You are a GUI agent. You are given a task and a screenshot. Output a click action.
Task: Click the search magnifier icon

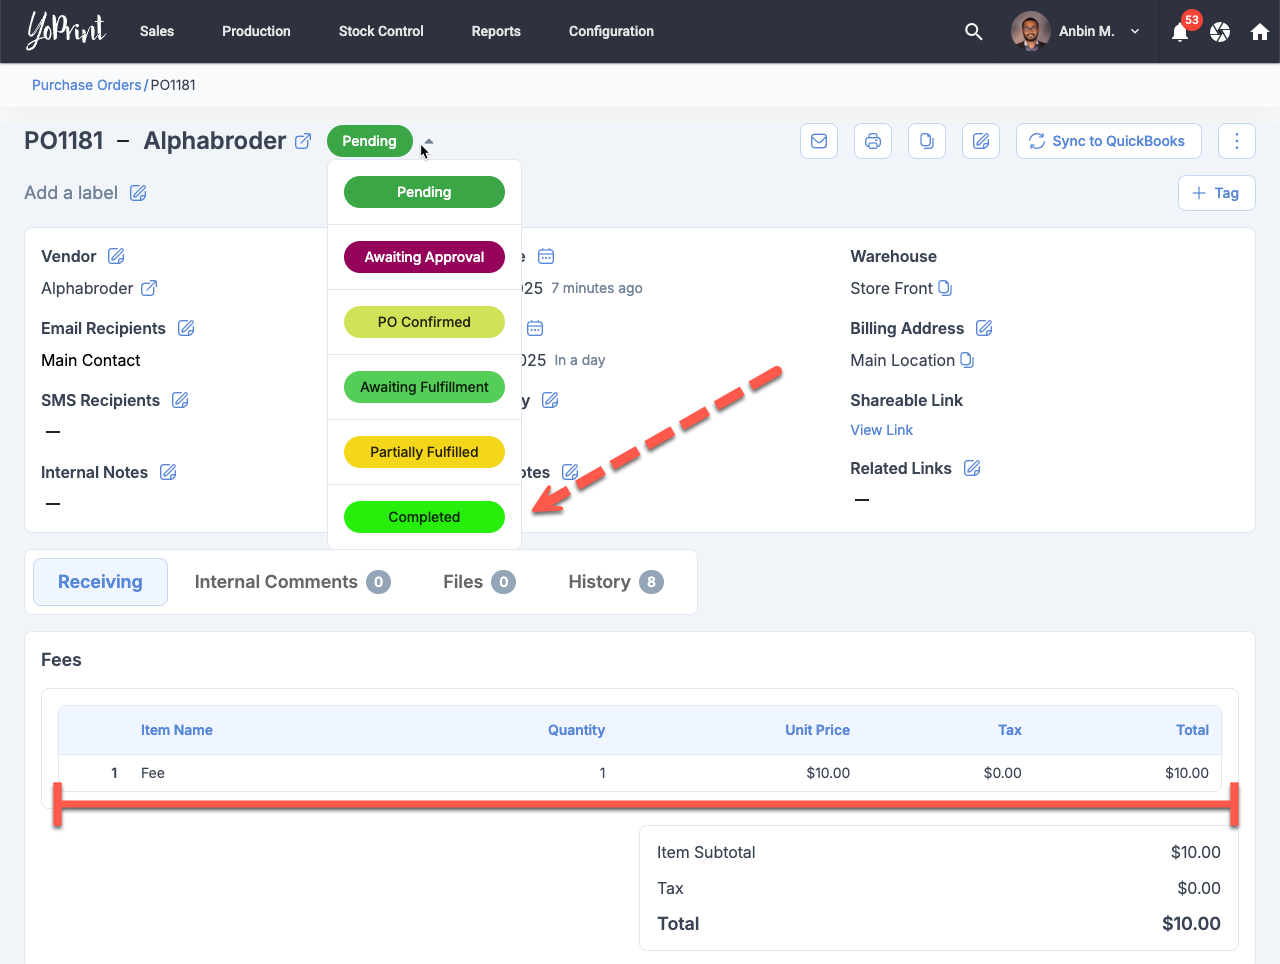coord(973,32)
